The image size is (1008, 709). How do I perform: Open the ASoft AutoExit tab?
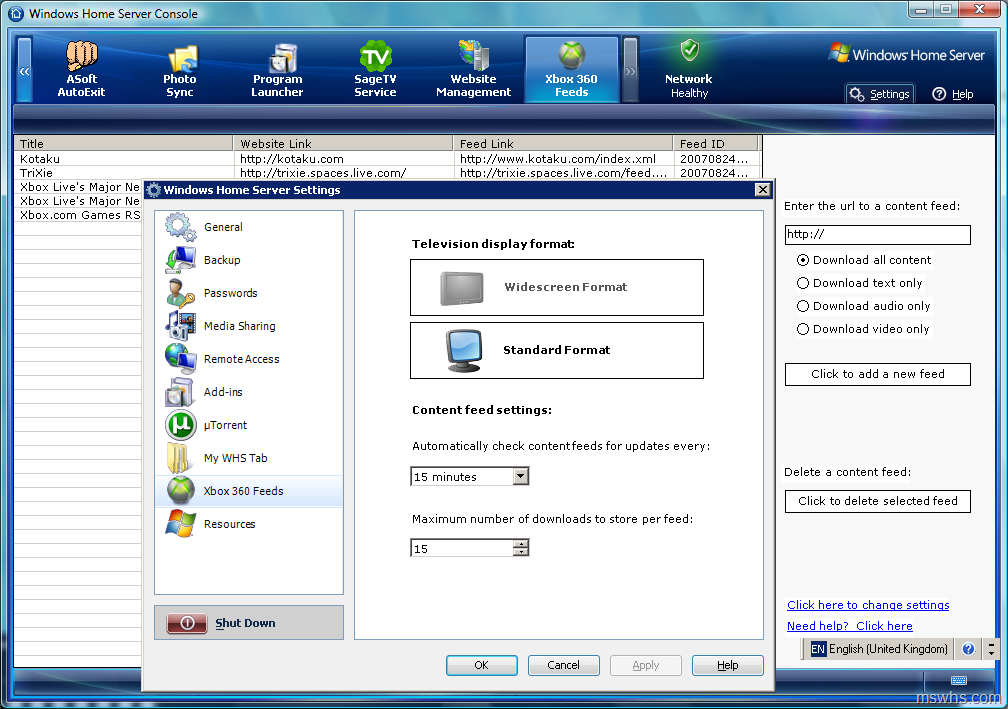coord(82,69)
